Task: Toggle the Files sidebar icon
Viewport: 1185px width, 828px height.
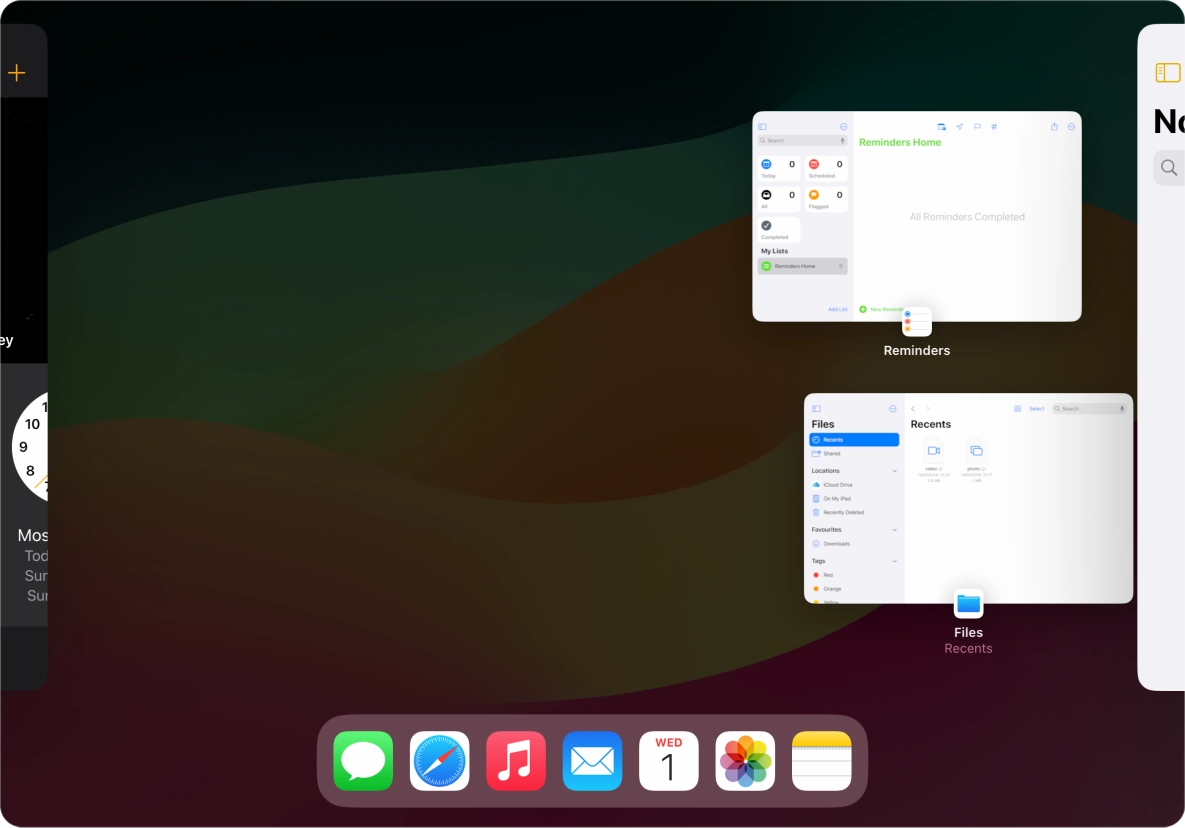Action: coord(816,409)
